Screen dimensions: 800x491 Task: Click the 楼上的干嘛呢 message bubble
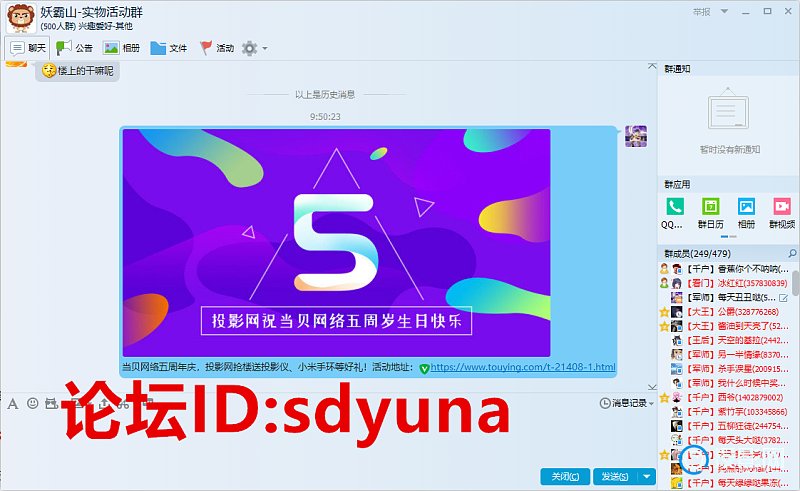[x=78, y=71]
